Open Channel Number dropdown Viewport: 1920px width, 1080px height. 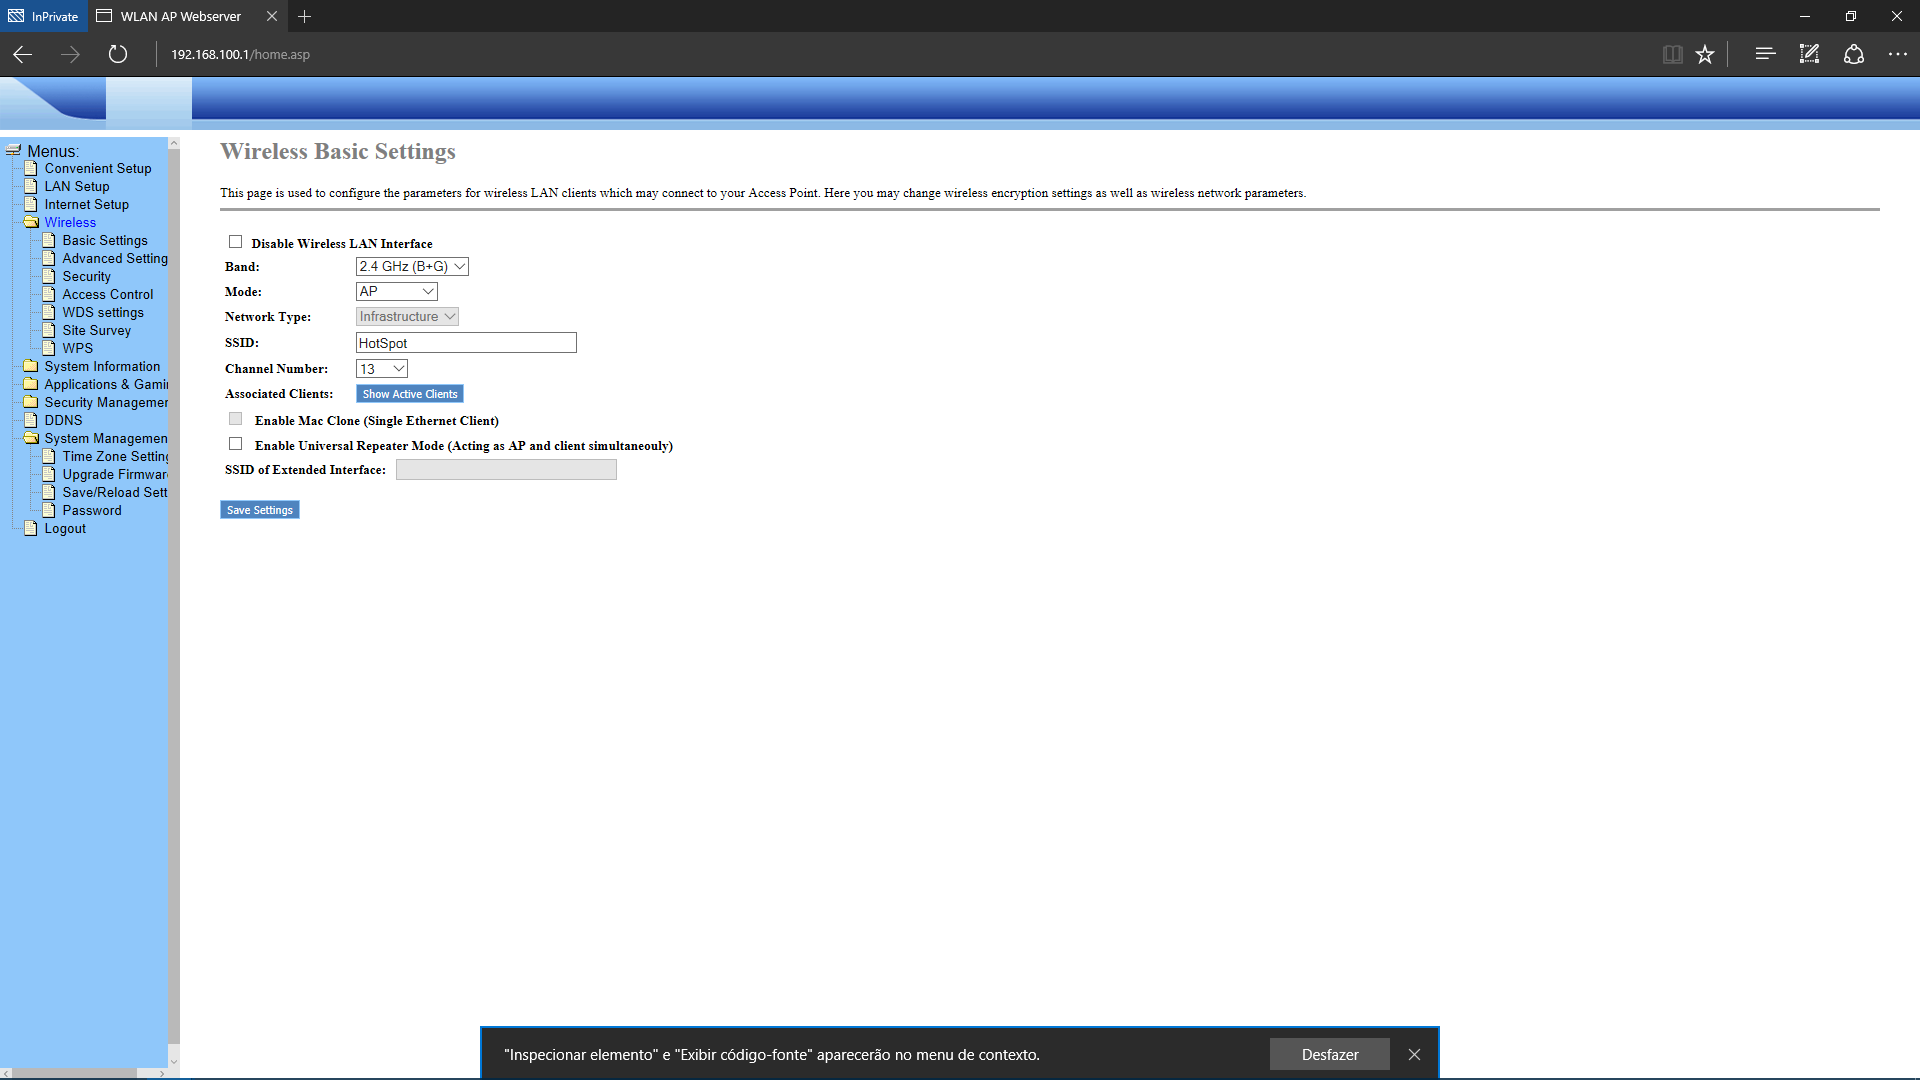[382, 369]
